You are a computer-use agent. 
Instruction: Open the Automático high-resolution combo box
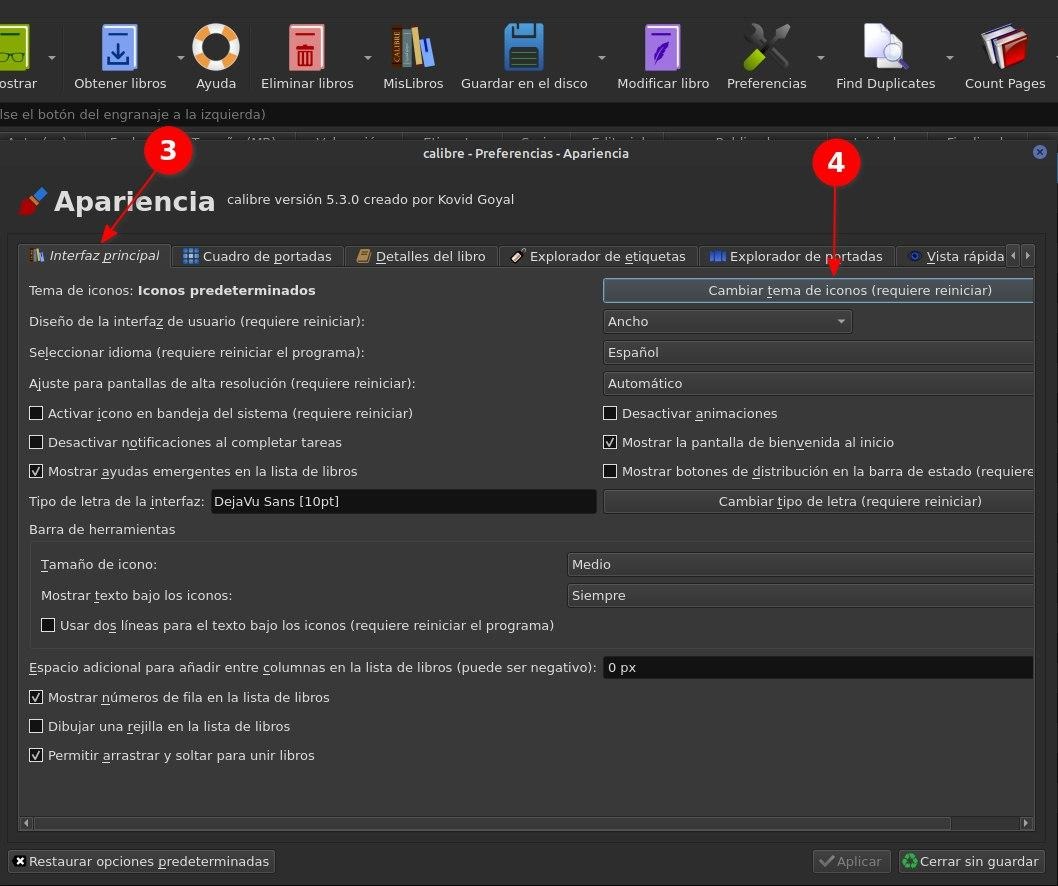[818, 383]
